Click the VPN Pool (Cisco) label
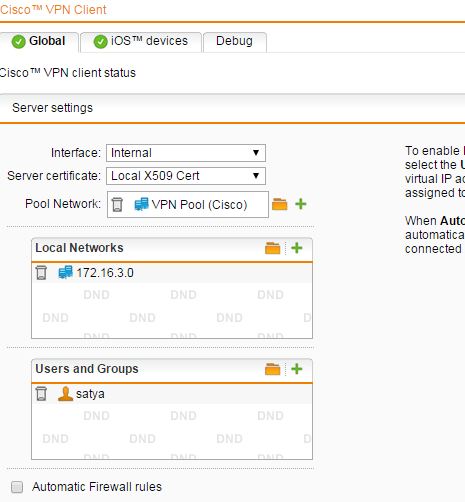 coord(199,204)
